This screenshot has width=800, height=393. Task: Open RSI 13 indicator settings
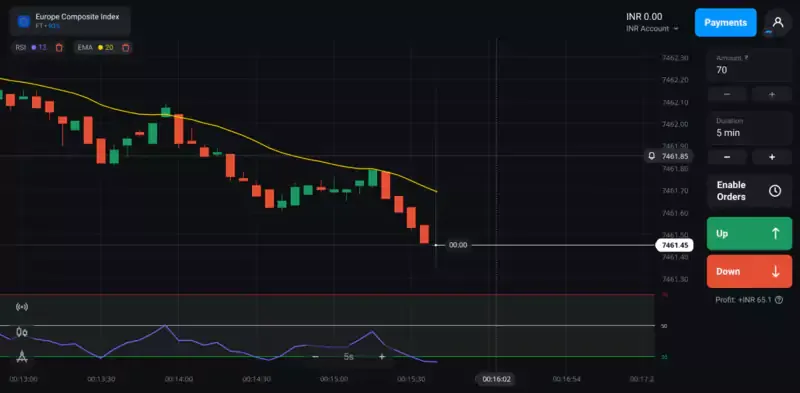tap(31, 47)
